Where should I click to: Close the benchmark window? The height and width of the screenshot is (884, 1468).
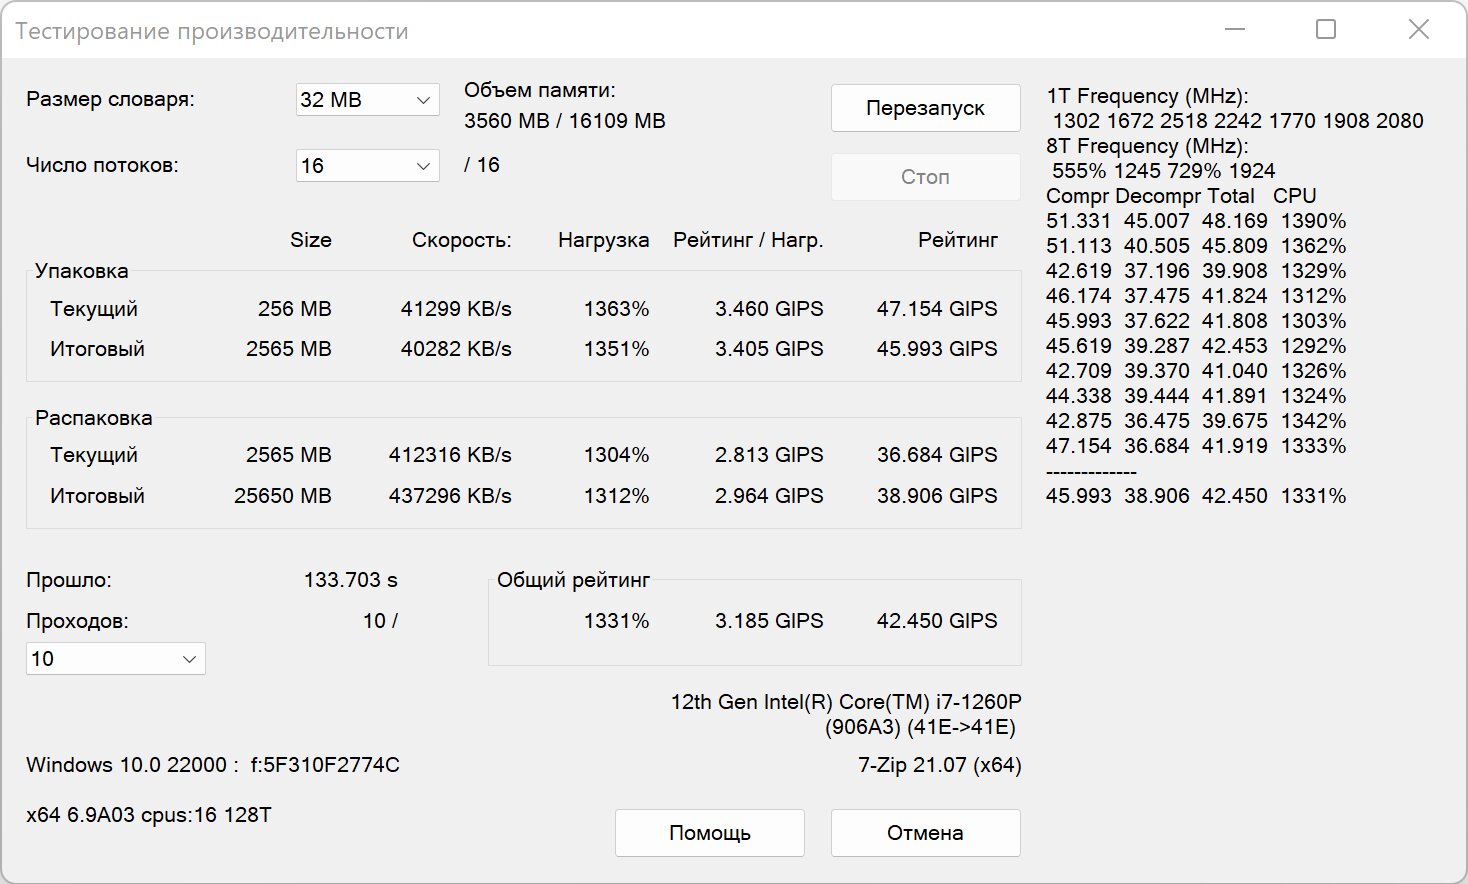pyautogui.click(x=1418, y=30)
